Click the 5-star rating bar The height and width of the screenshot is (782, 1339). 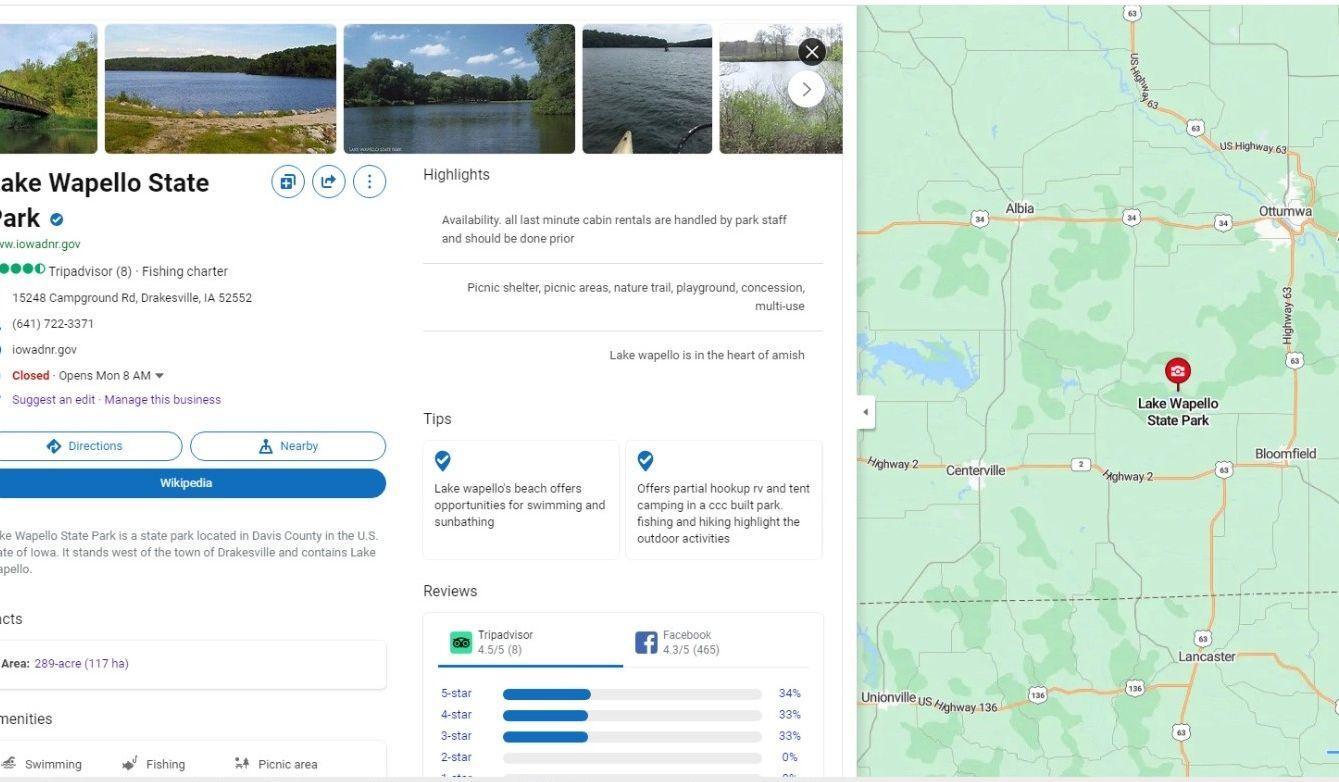632,694
